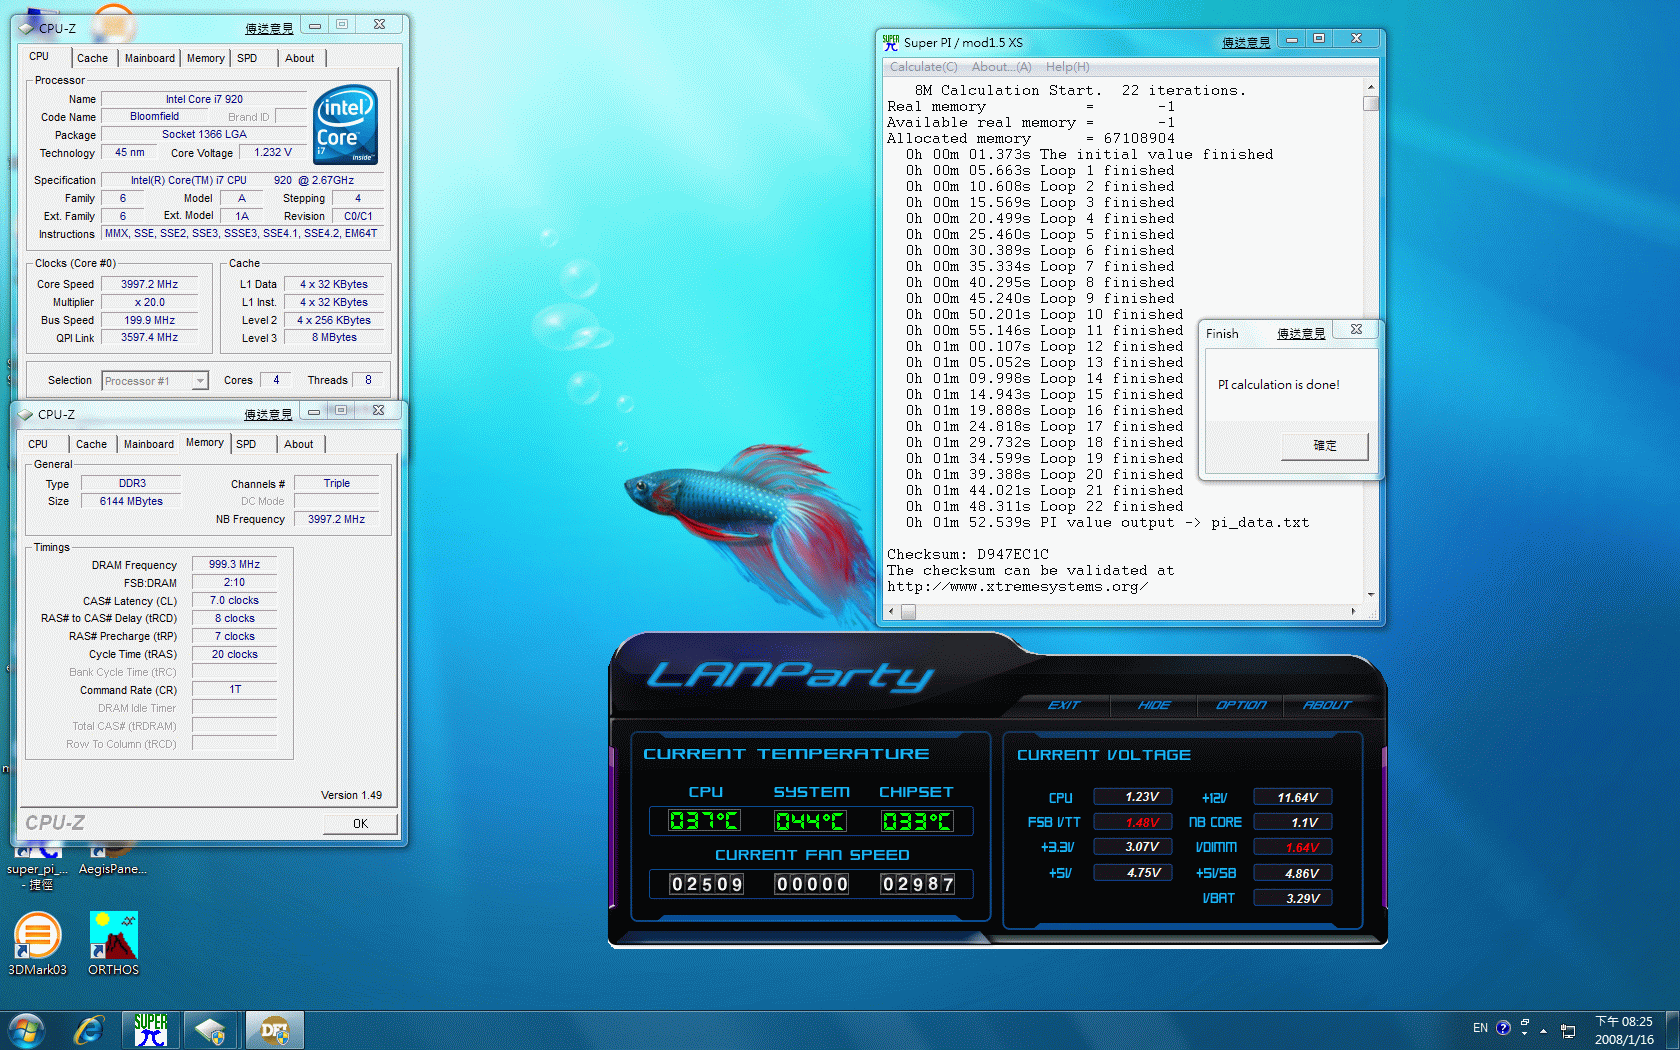Switch to Cache tab in top CPU-Z window

[92, 58]
